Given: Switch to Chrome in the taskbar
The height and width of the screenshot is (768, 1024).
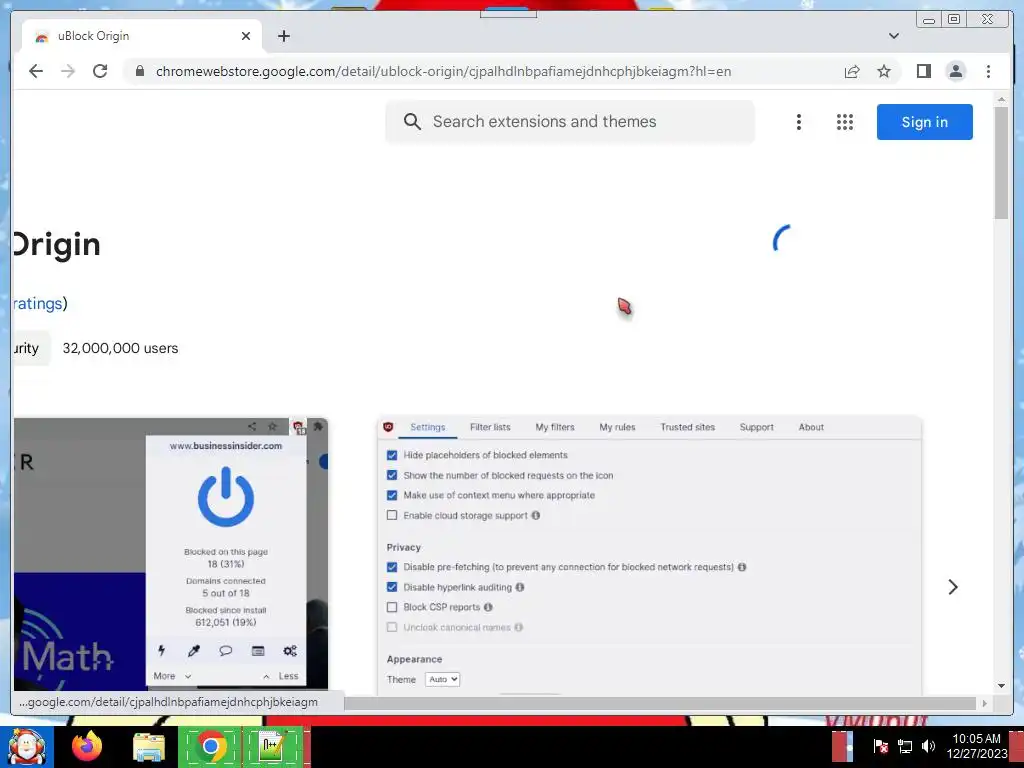Looking at the screenshot, I should click(210, 746).
